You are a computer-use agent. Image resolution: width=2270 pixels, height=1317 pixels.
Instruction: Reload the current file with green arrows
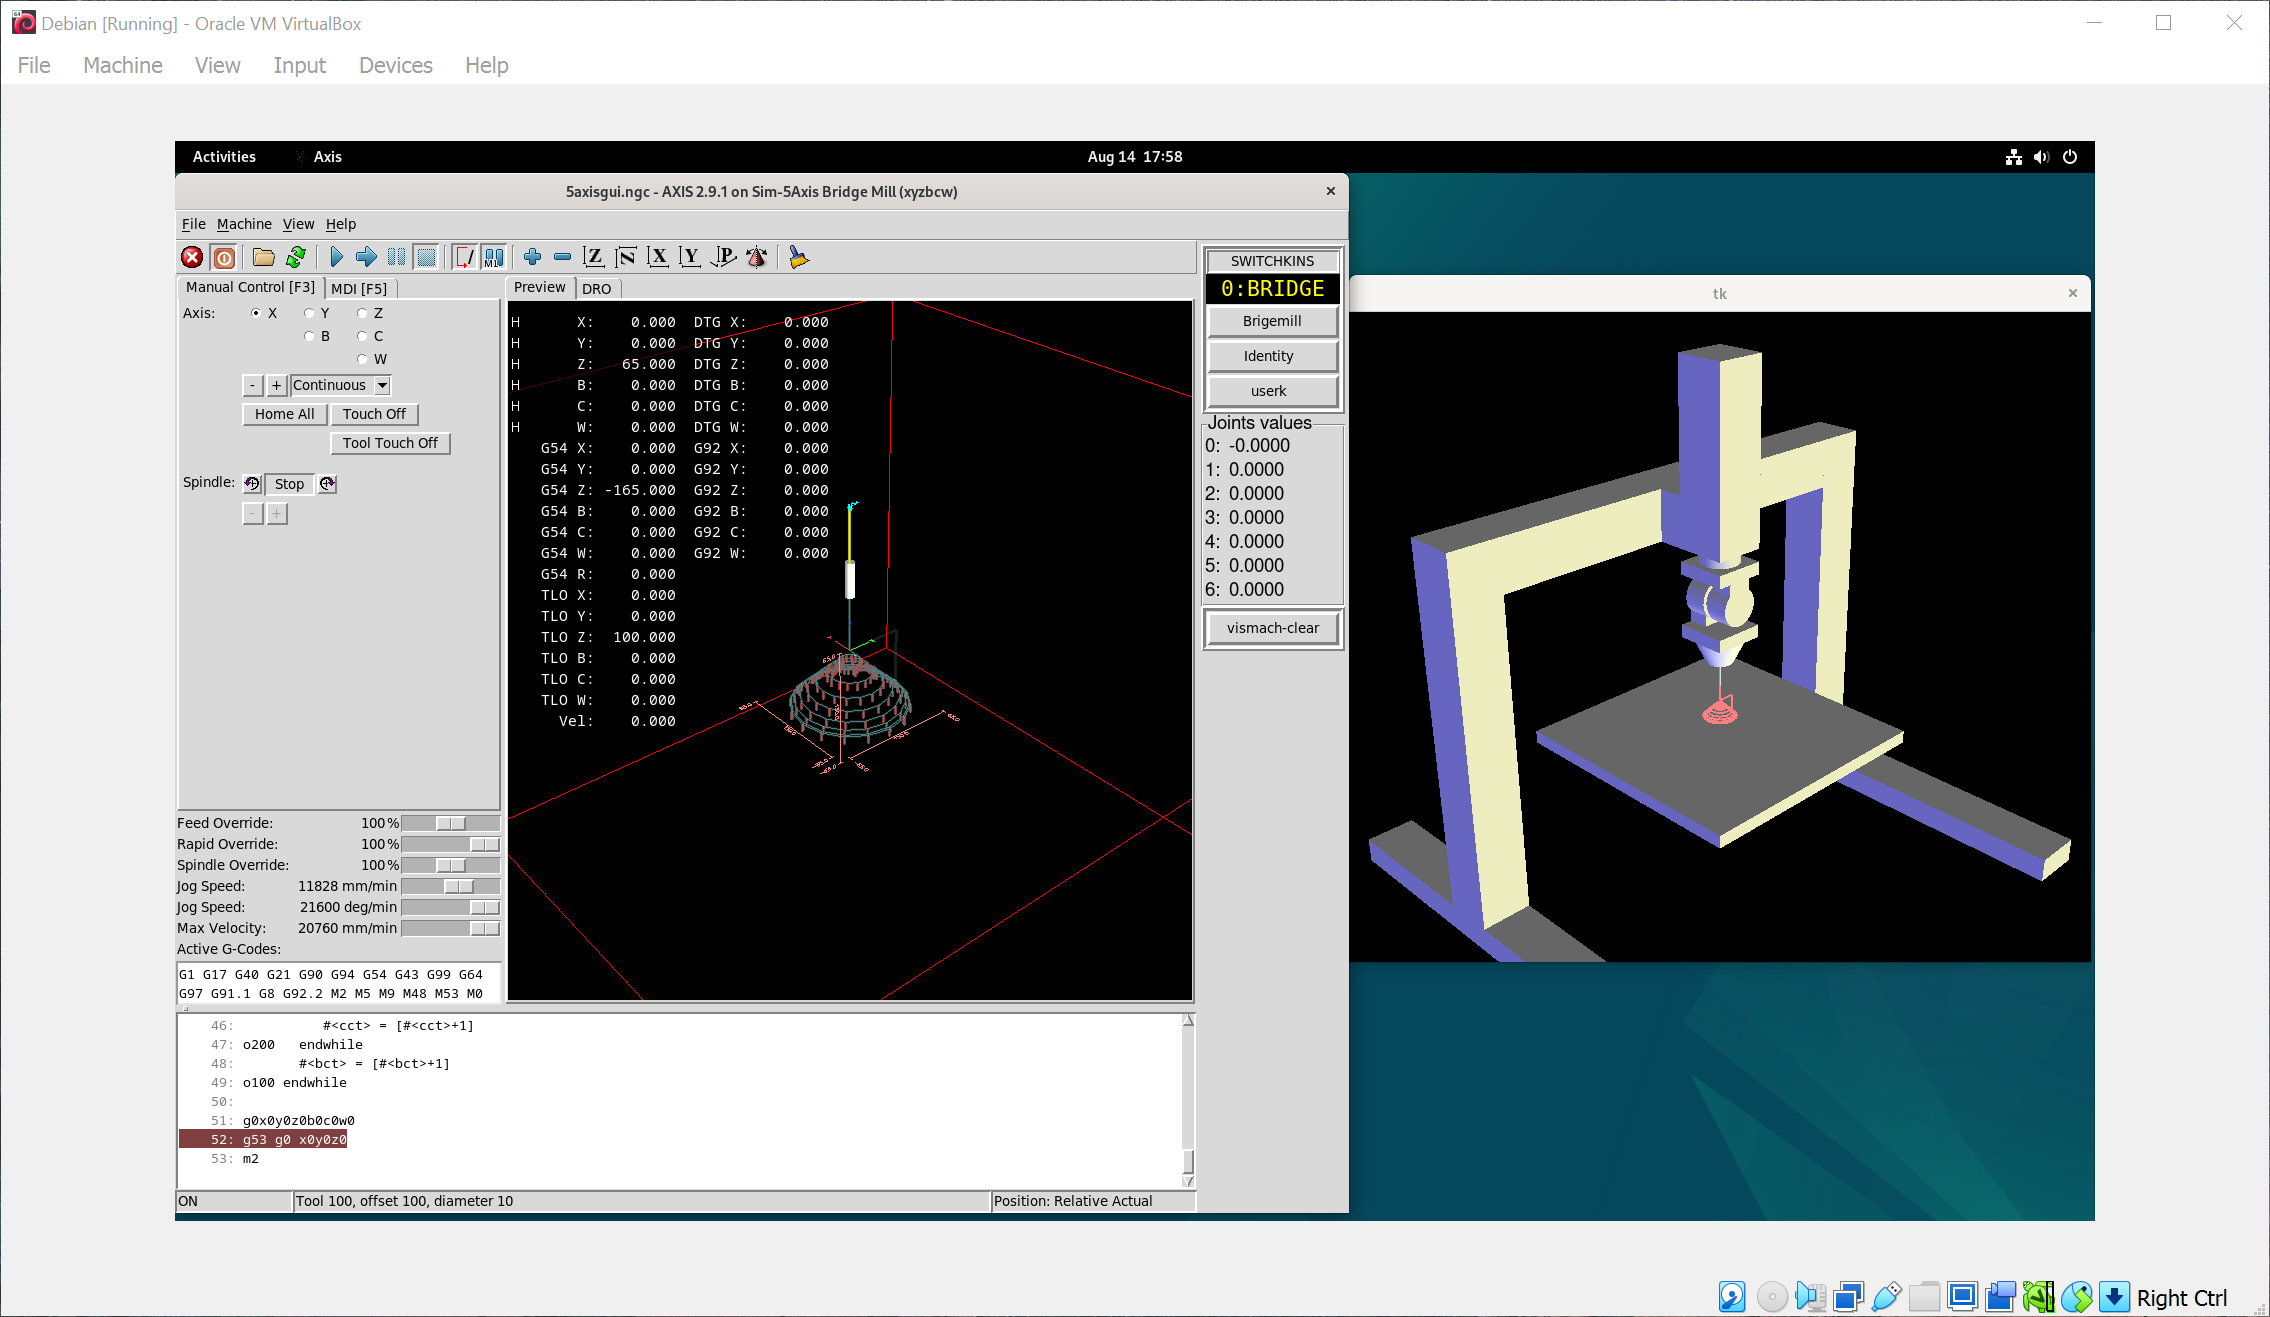(296, 258)
